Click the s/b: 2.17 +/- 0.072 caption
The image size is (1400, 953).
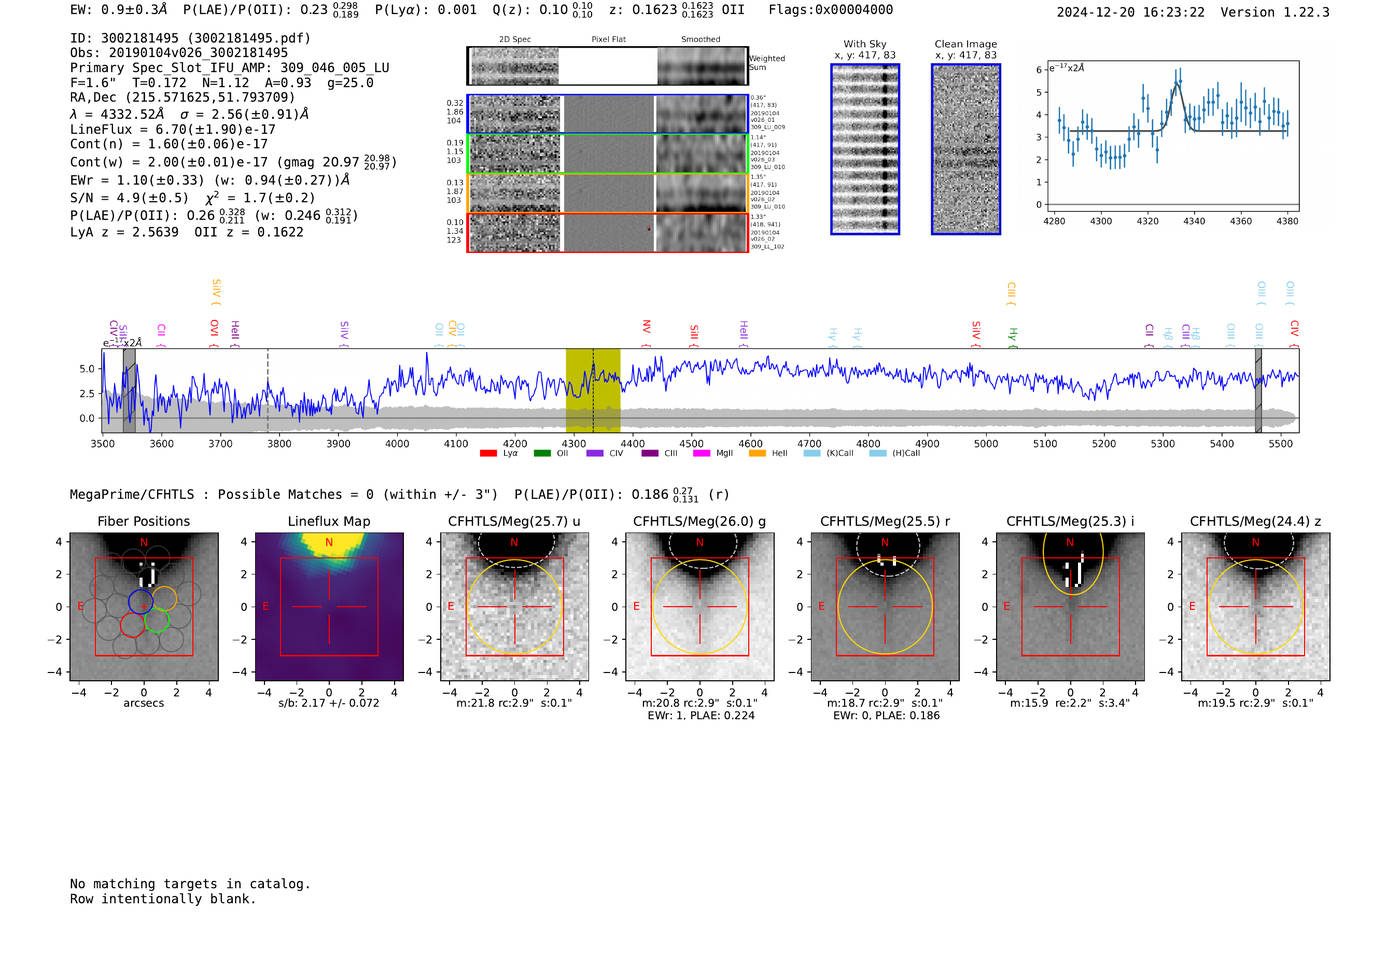pyautogui.click(x=329, y=703)
